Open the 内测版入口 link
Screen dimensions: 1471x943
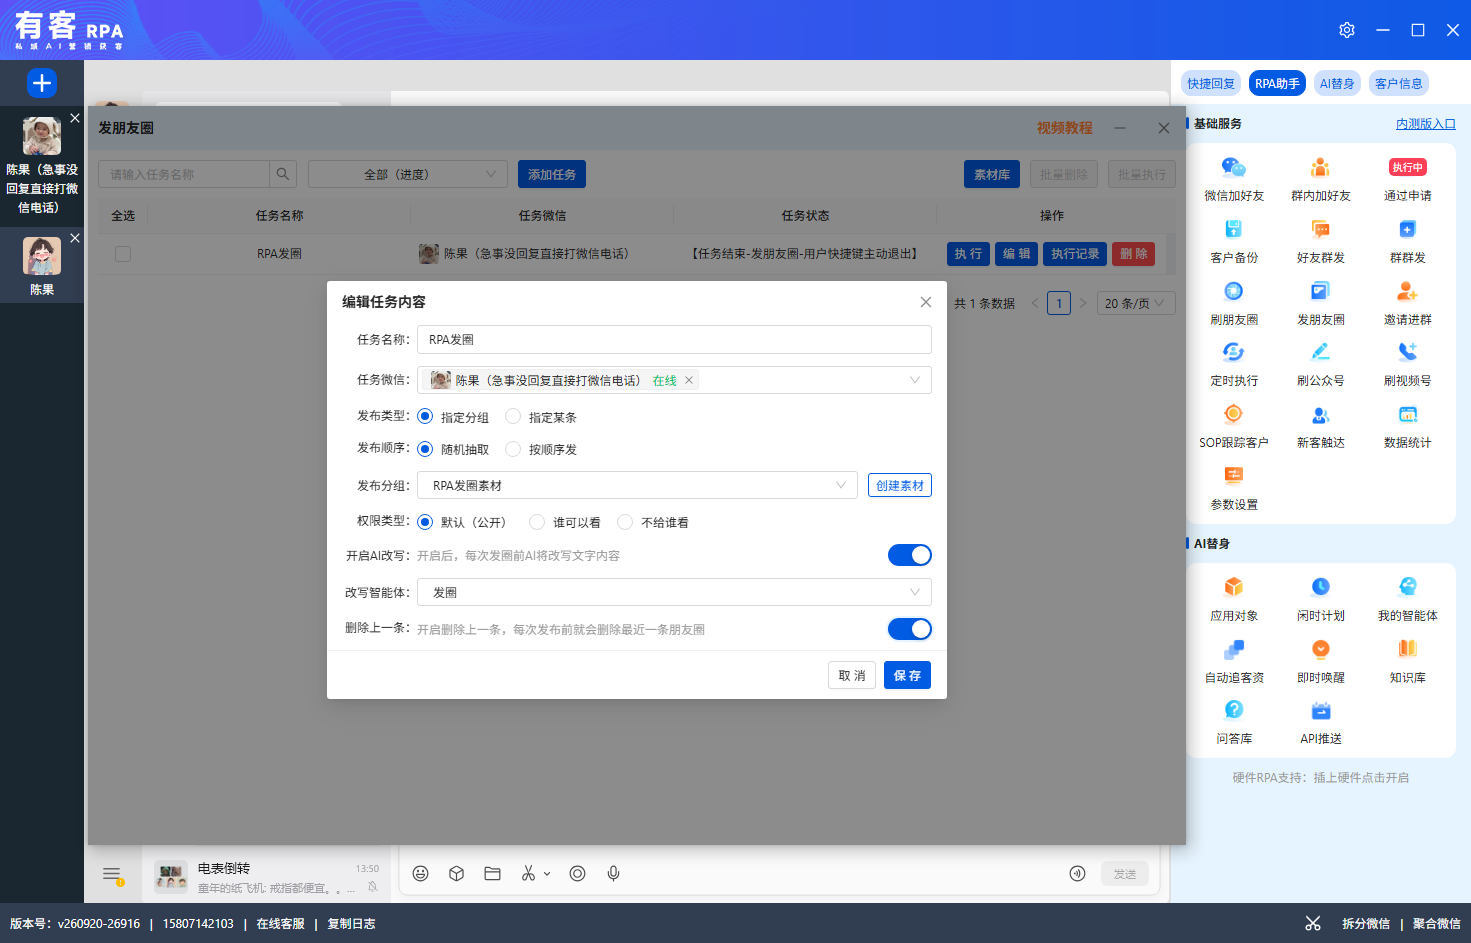click(x=1426, y=124)
